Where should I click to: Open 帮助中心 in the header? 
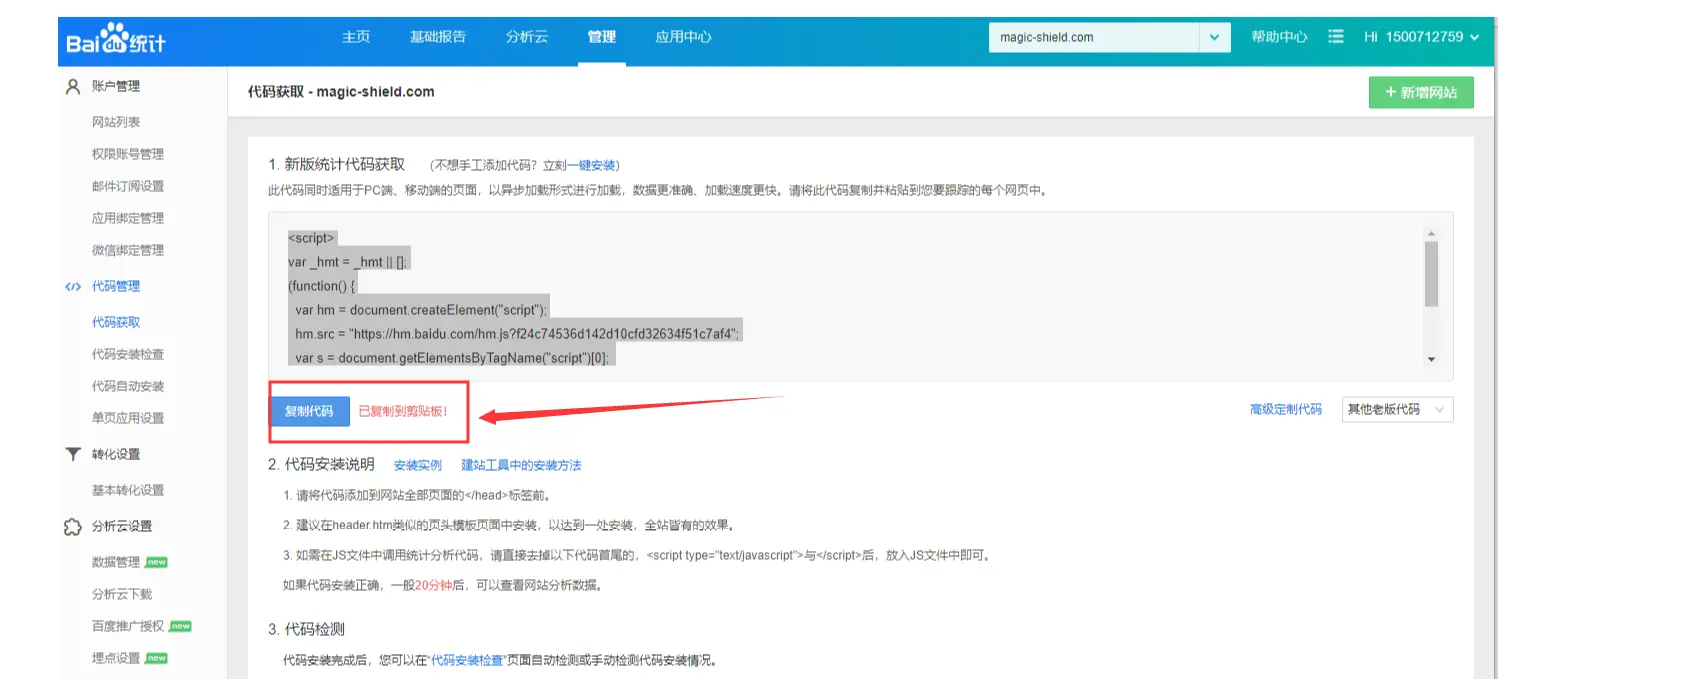tap(1279, 37)
